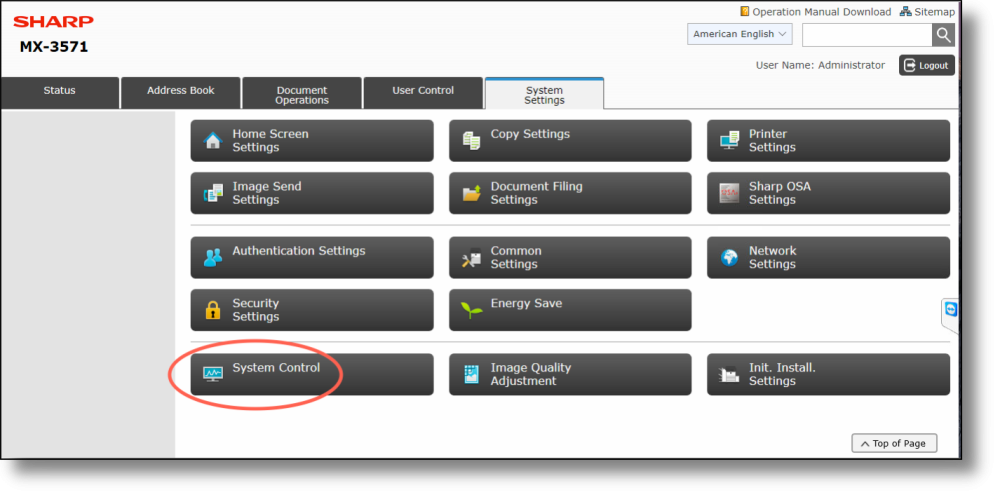Click the orange Operation Manual book icon

(744, 11)
